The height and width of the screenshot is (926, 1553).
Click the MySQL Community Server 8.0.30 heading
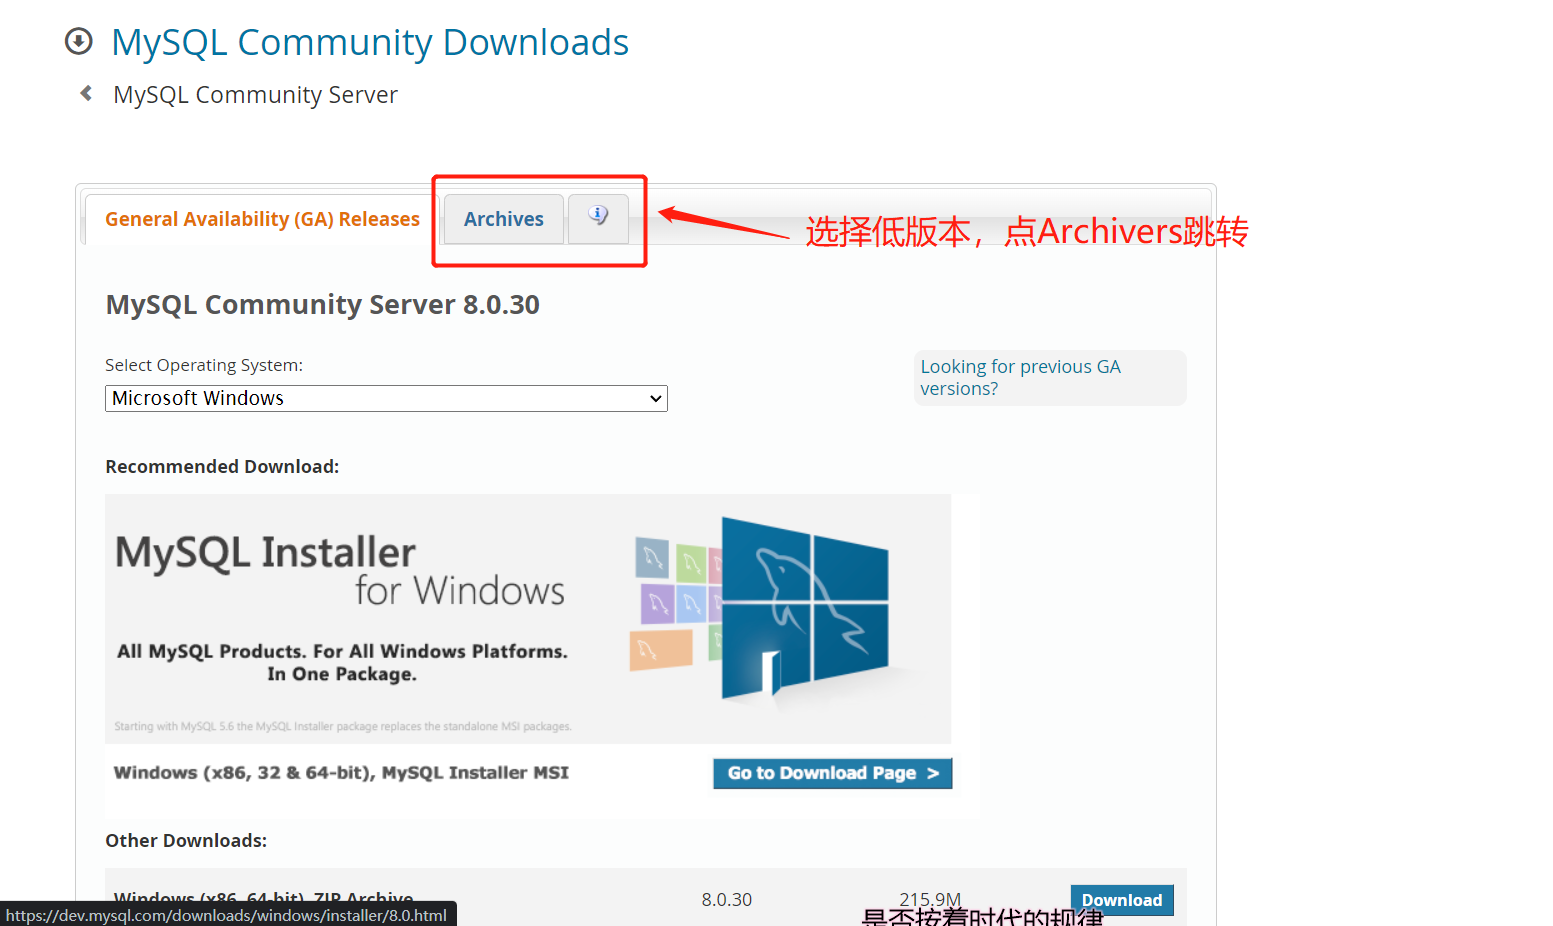(322, 304)
